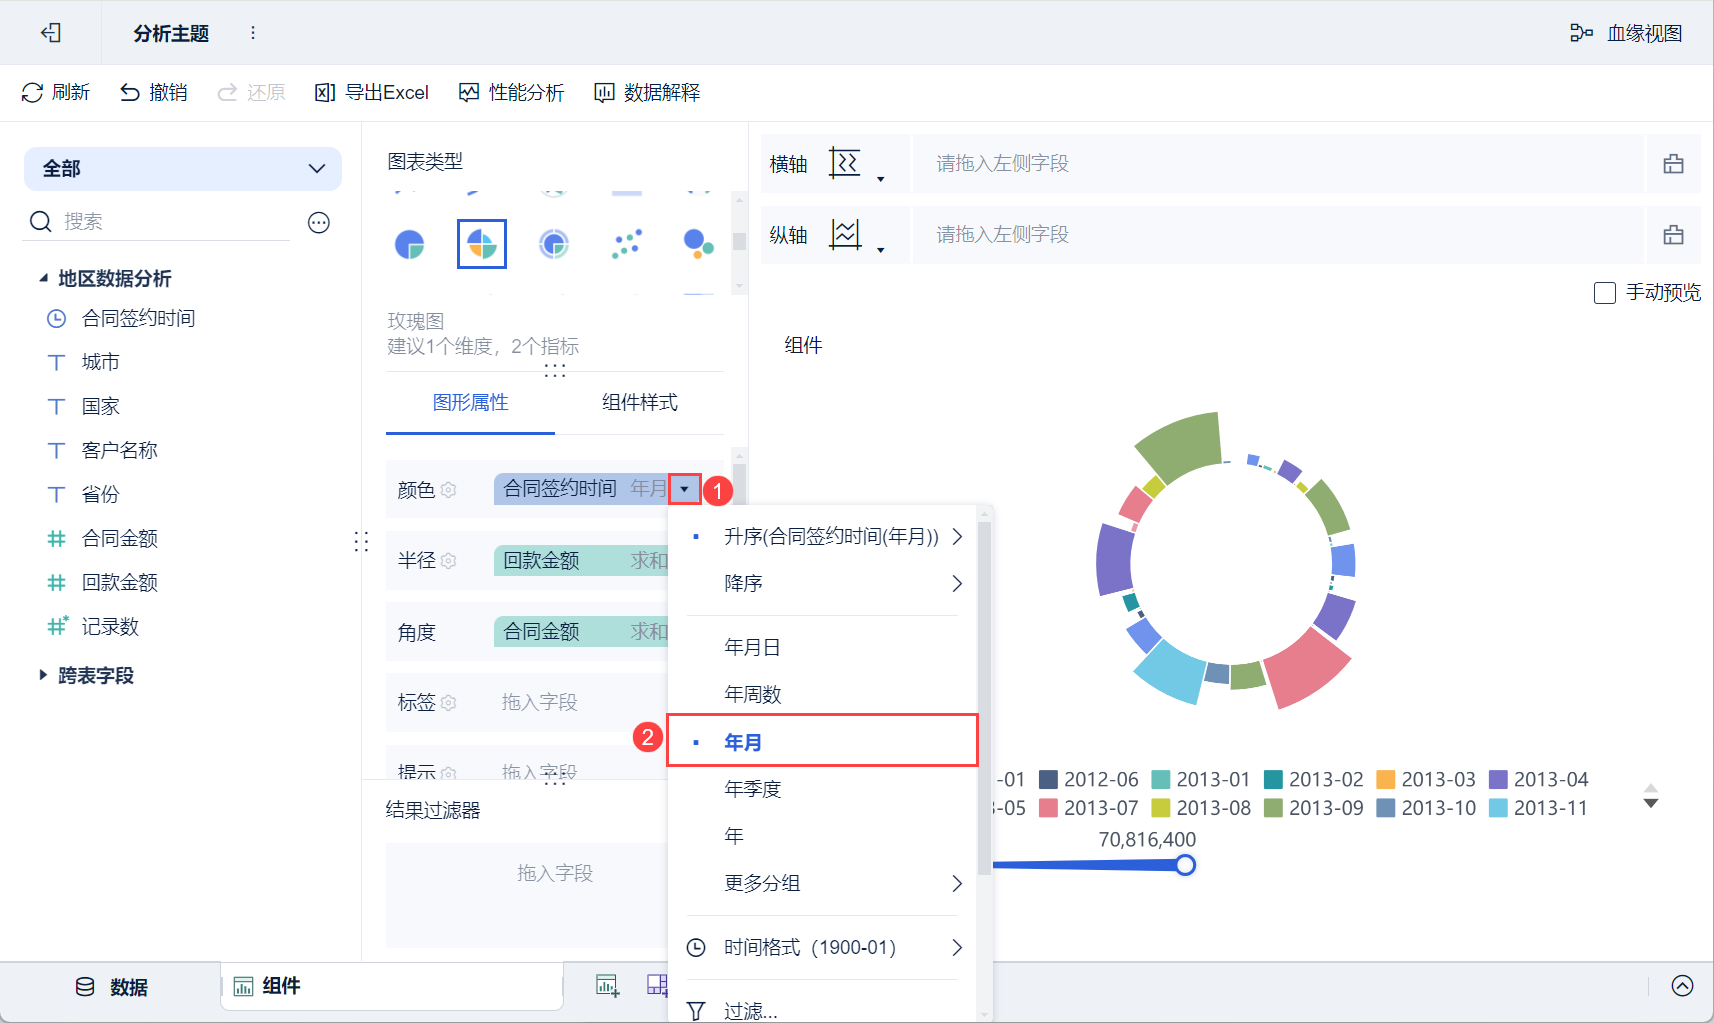Enable the 手动预览 checkbox
The image size is (1714, 1023).
[1605, 293]
